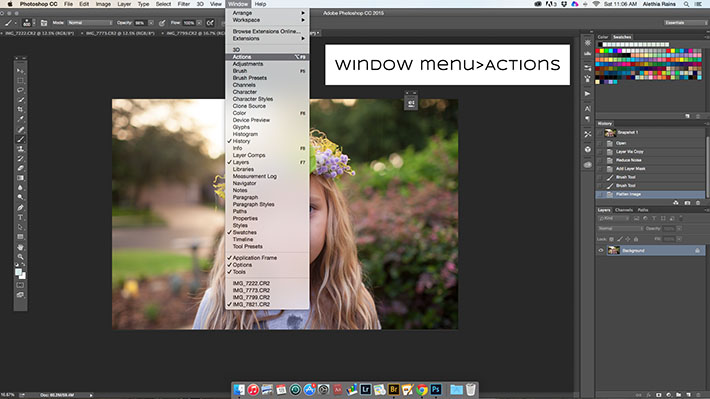710x399 pixels.
Task: Open the Opacity slider dropdown in options bar
Action: 151,23
